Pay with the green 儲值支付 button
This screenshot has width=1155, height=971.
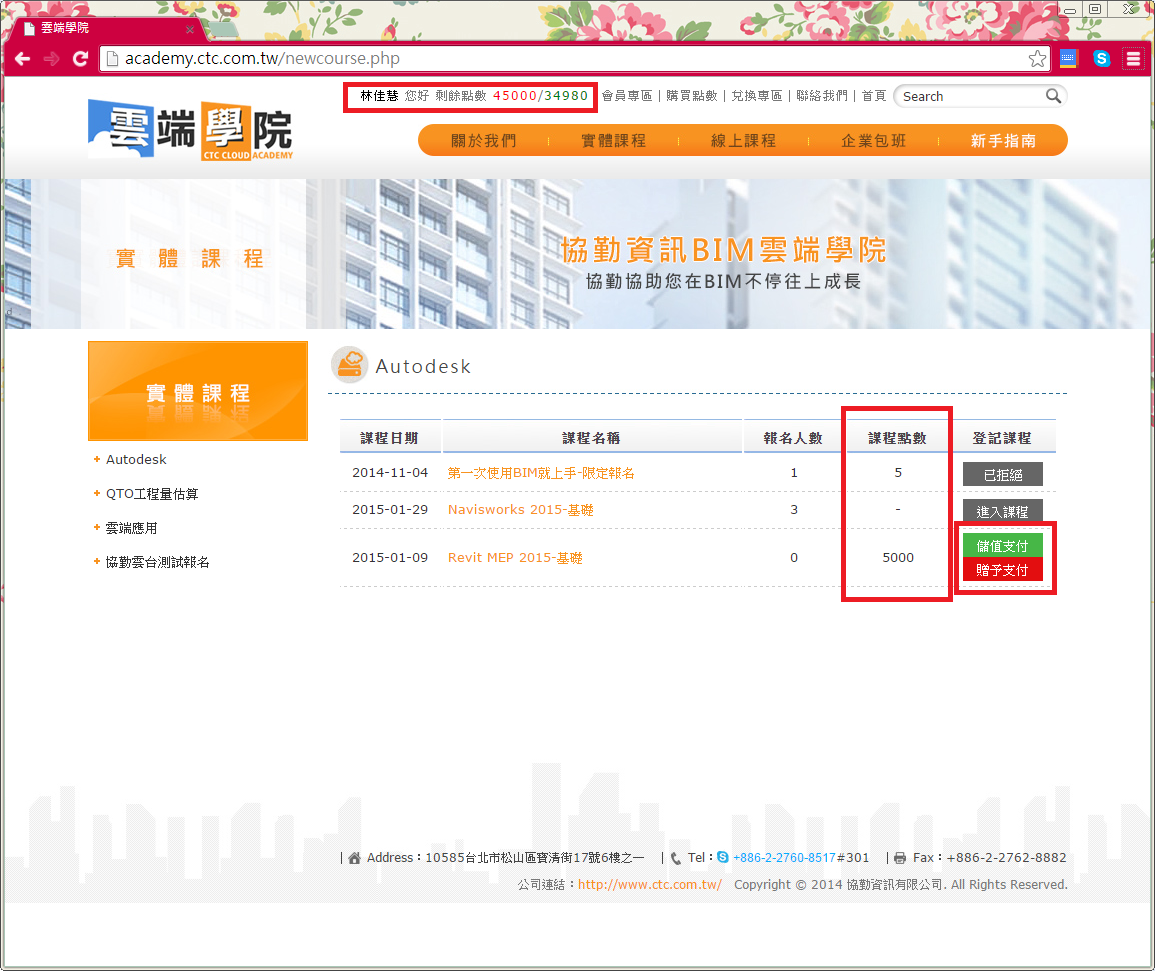[1002, 546]
